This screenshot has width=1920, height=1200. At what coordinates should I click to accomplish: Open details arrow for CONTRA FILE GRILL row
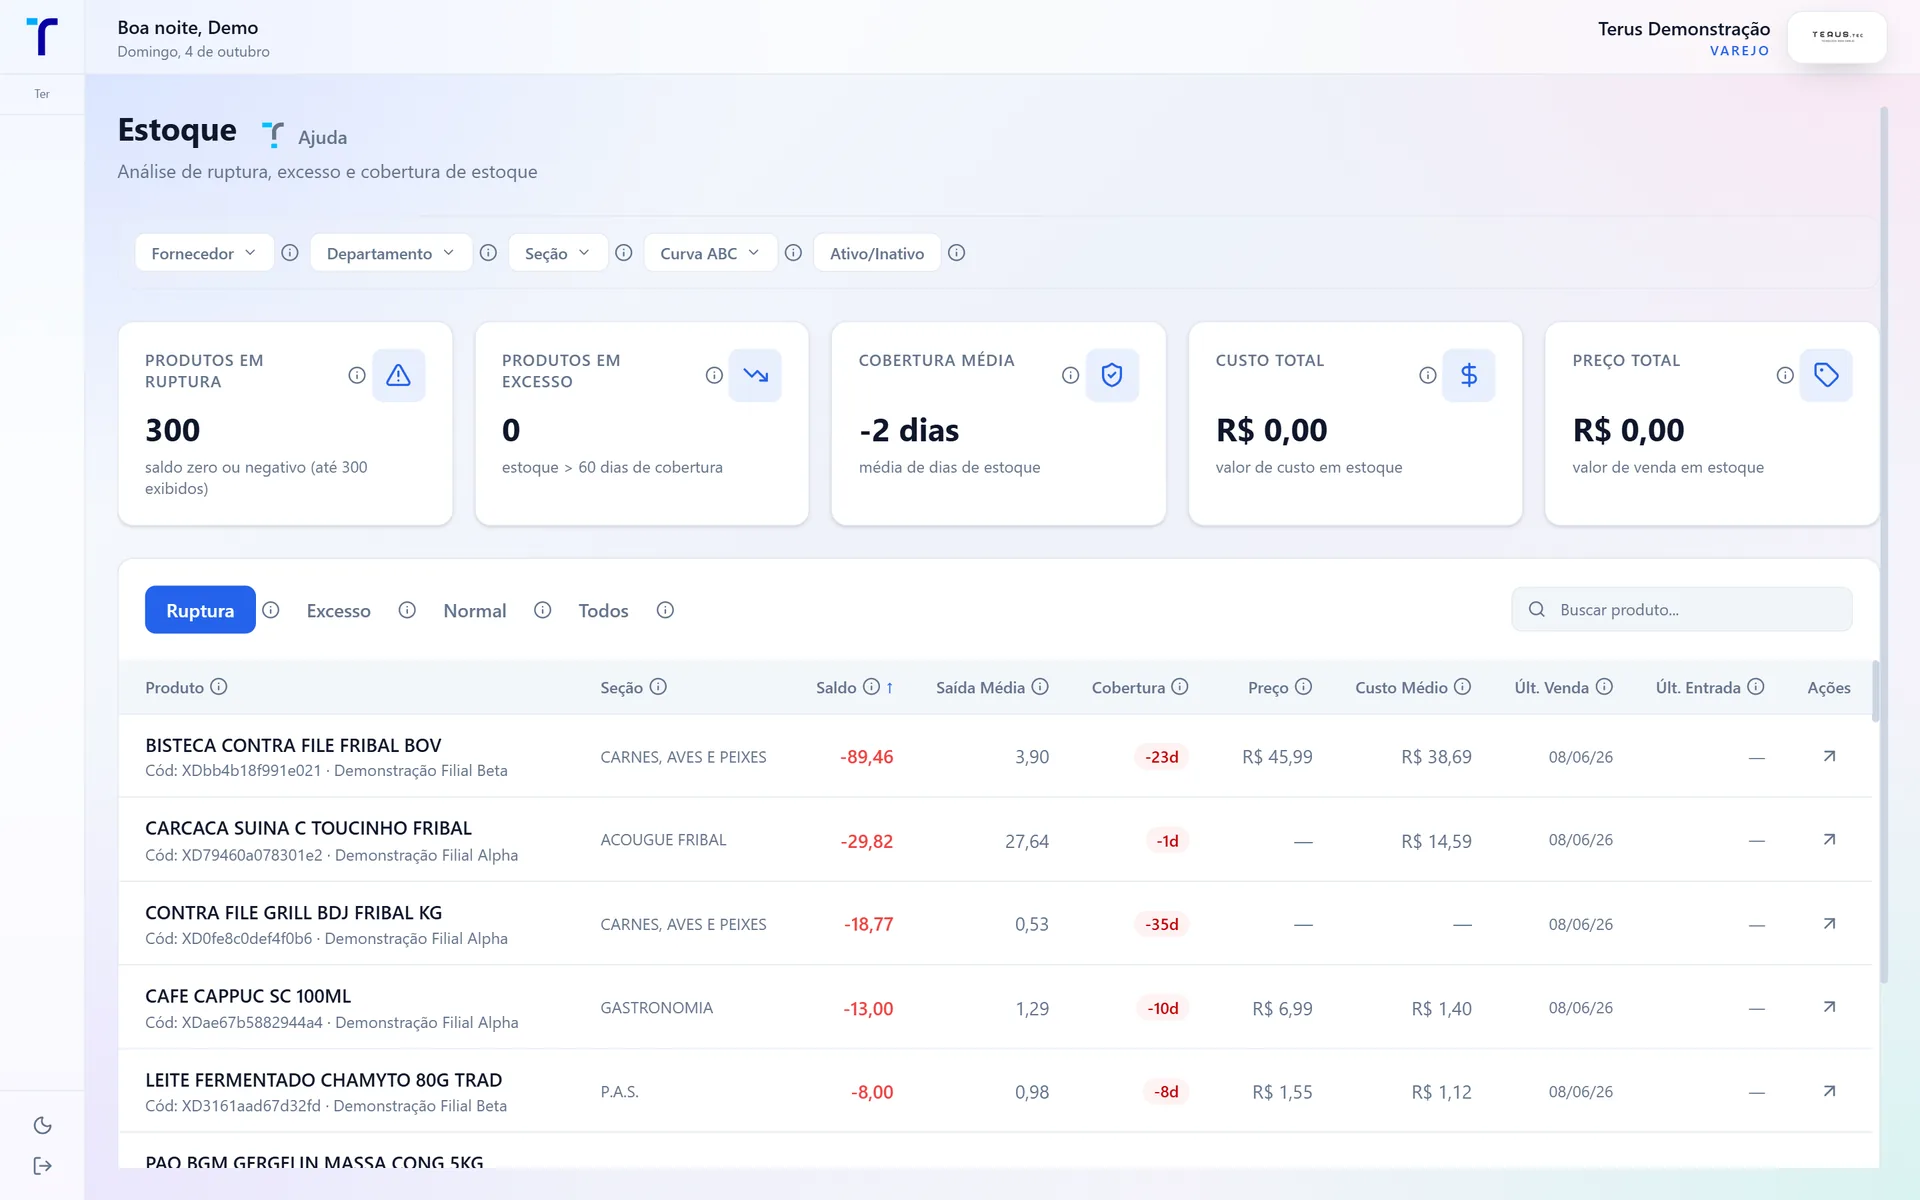1829,924
